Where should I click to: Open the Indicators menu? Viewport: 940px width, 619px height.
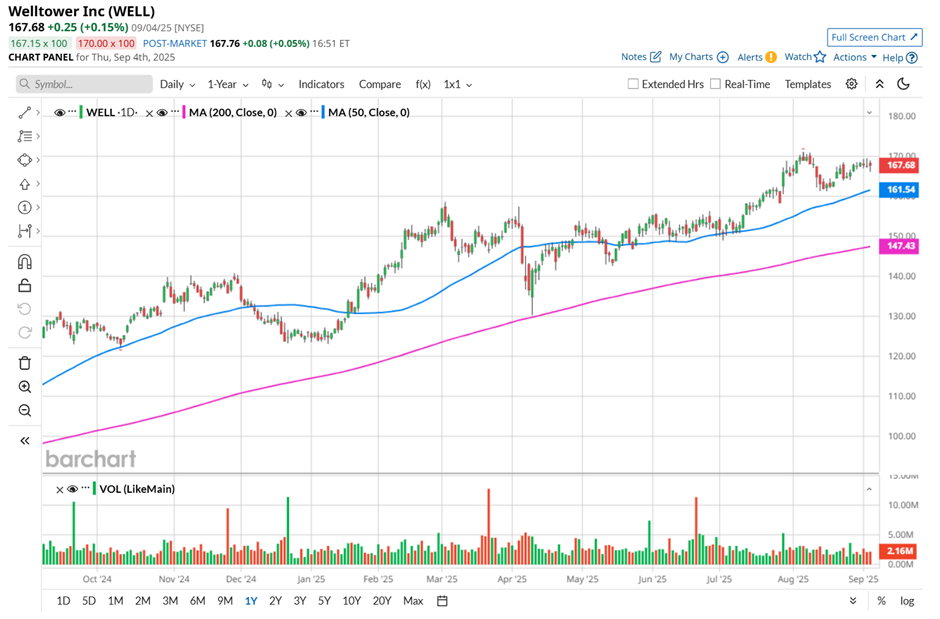[321, 84]
